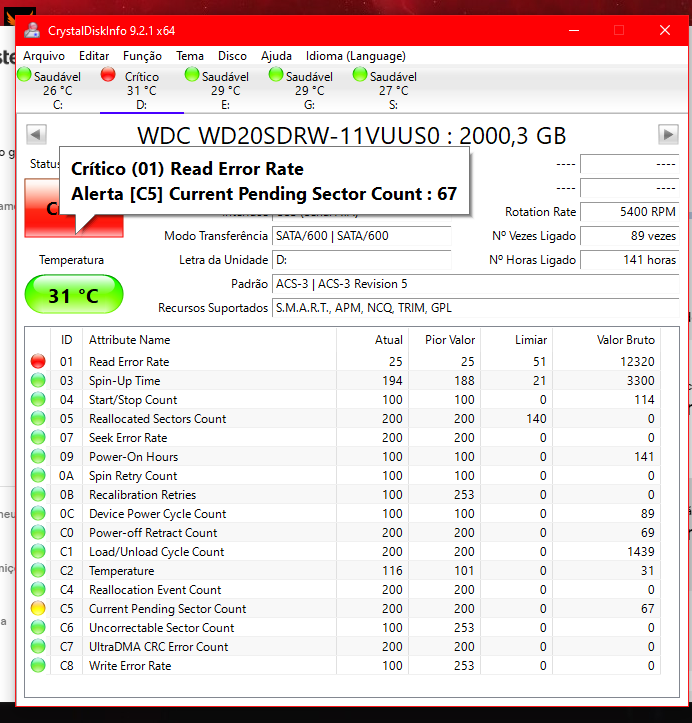The width and height of the screenshot is (692, 723).
Task: Click green status dot for Power-On Hours
Action: click(x=38, y=456)
